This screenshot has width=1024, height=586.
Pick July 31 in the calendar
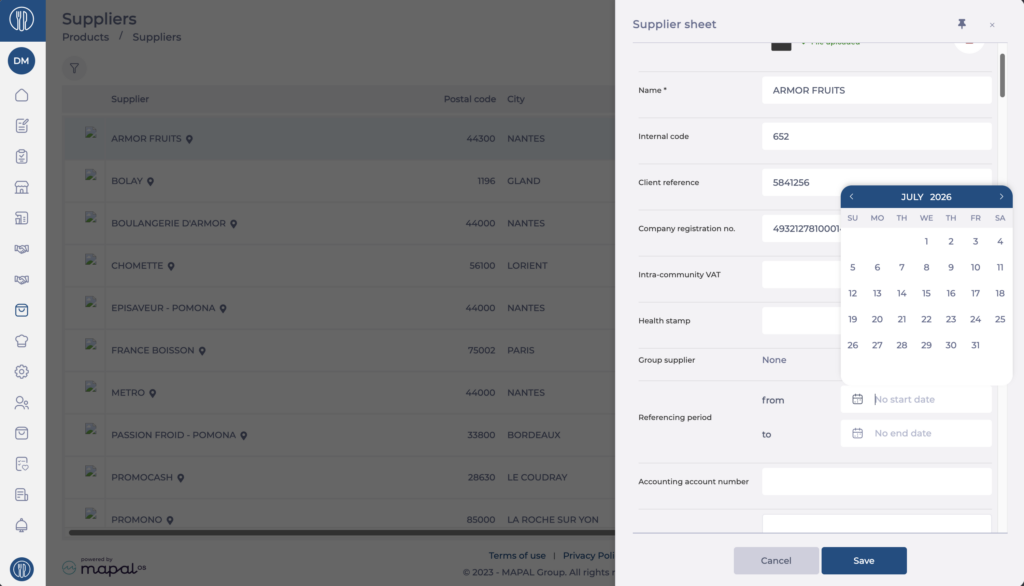point(975,345)
